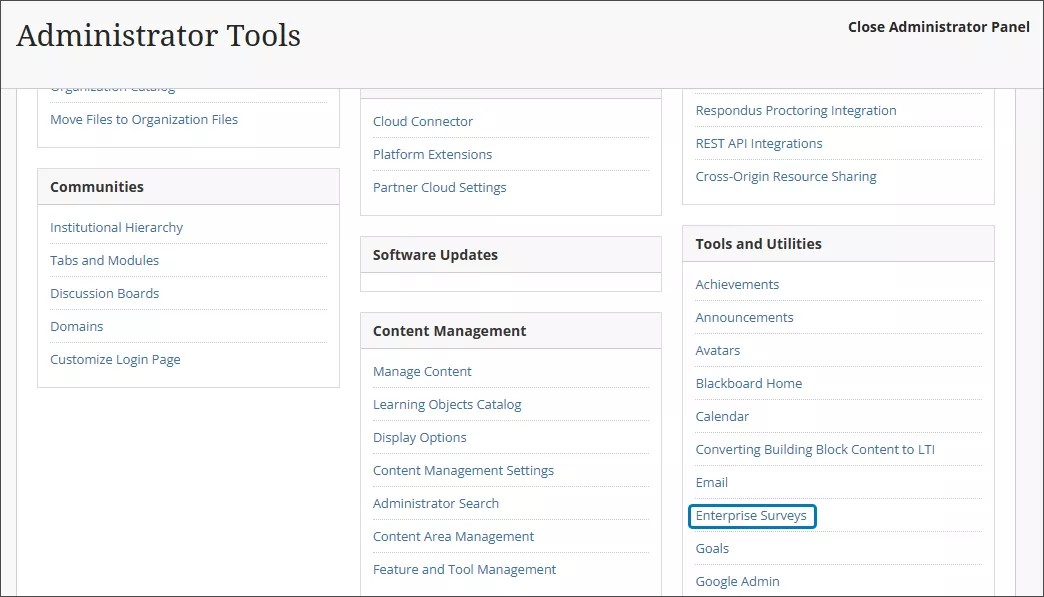This screenshot has height=597, width=1044.
Task: Open Content Management Settings
Action: 463,470
